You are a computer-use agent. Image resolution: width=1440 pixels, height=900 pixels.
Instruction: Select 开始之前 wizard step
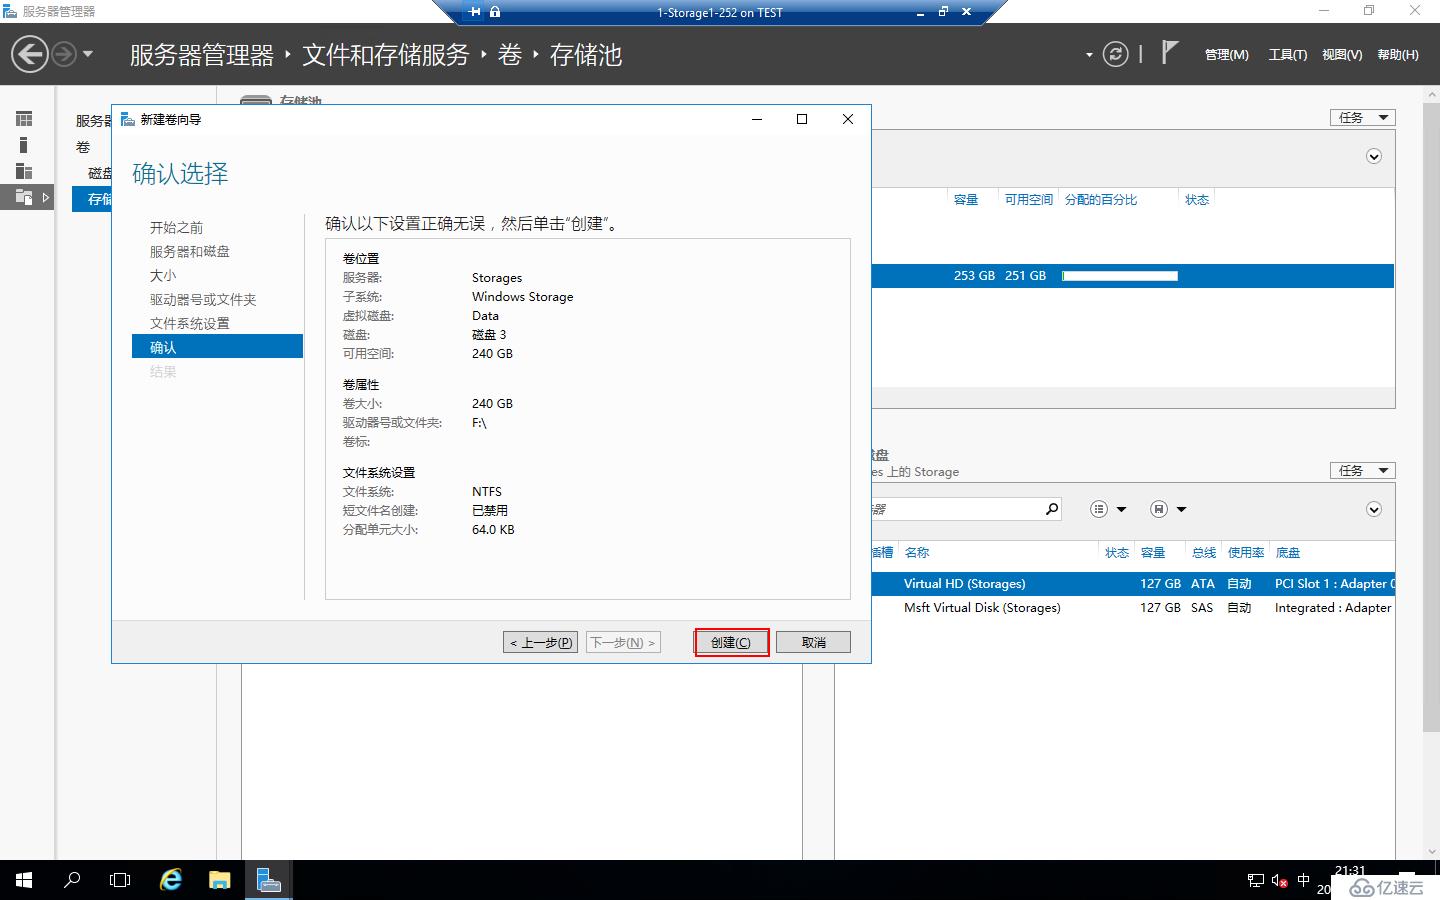pos(176,228)
